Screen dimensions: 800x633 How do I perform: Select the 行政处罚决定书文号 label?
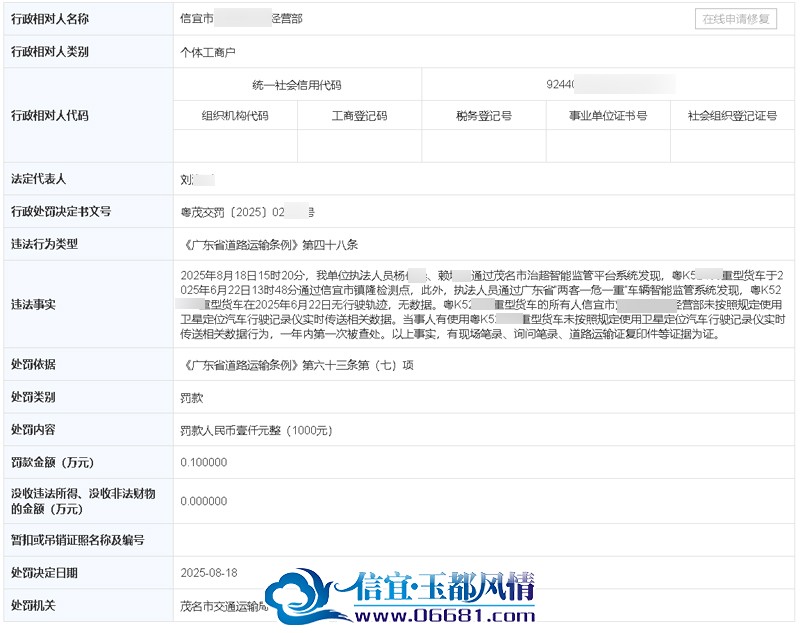pos(61,211)
